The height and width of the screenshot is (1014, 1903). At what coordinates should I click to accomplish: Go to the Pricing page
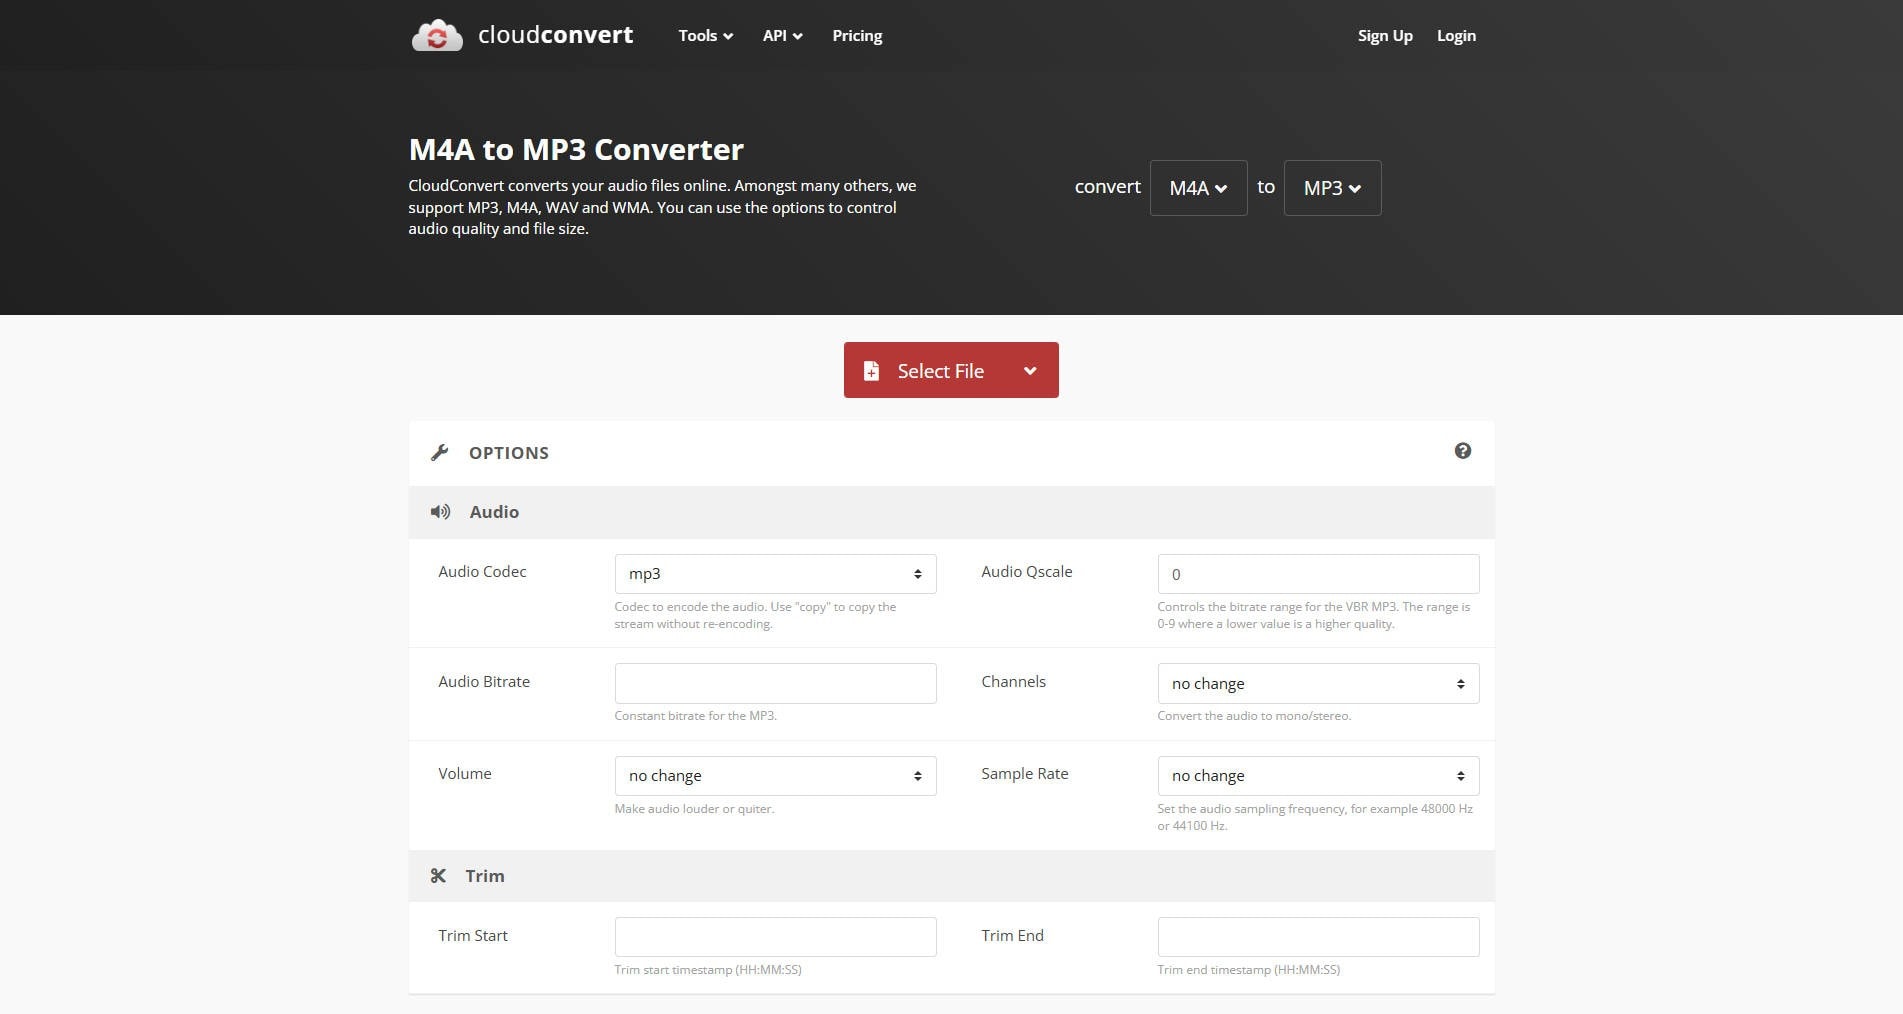coord(856,35)
